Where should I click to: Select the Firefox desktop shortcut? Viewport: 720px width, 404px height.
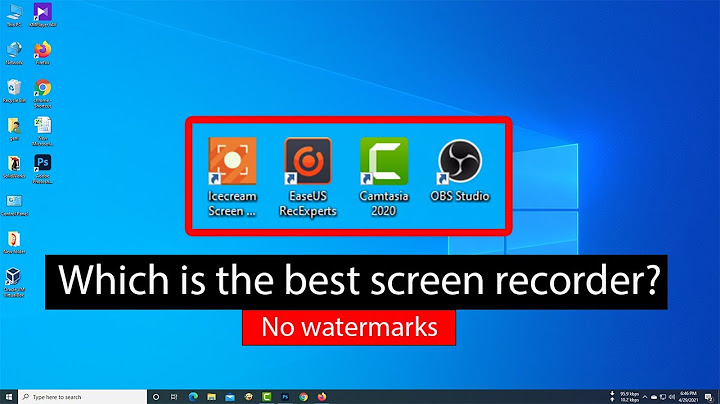coord(43,53)
